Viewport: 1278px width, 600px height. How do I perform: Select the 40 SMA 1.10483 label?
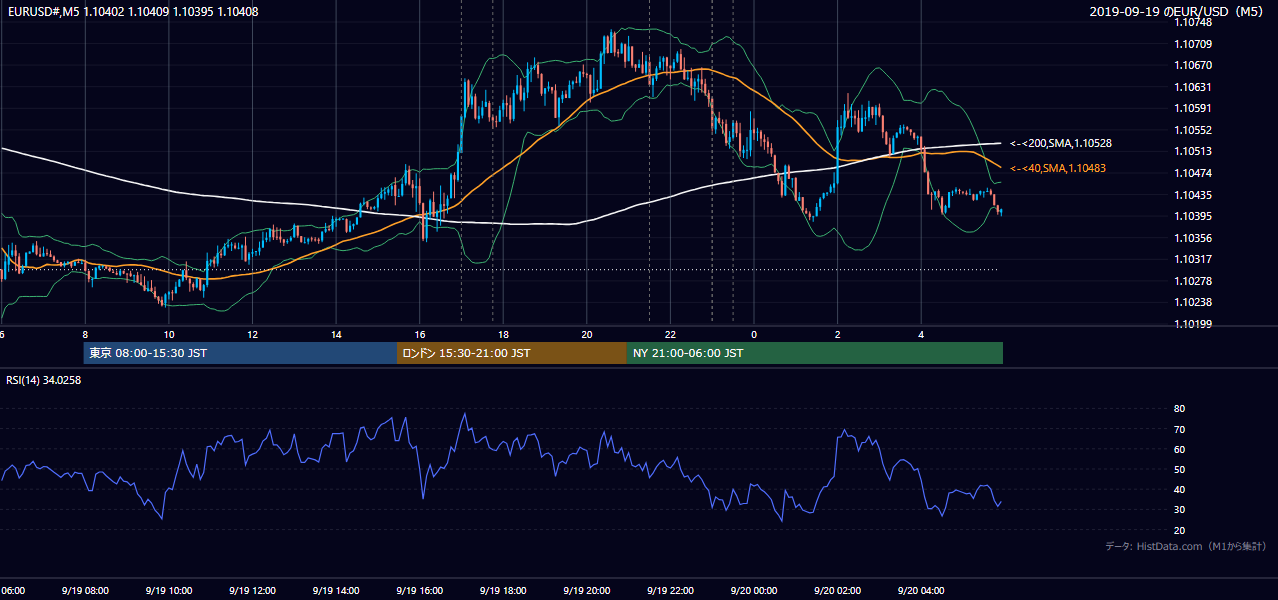[x=1060, y=168]
